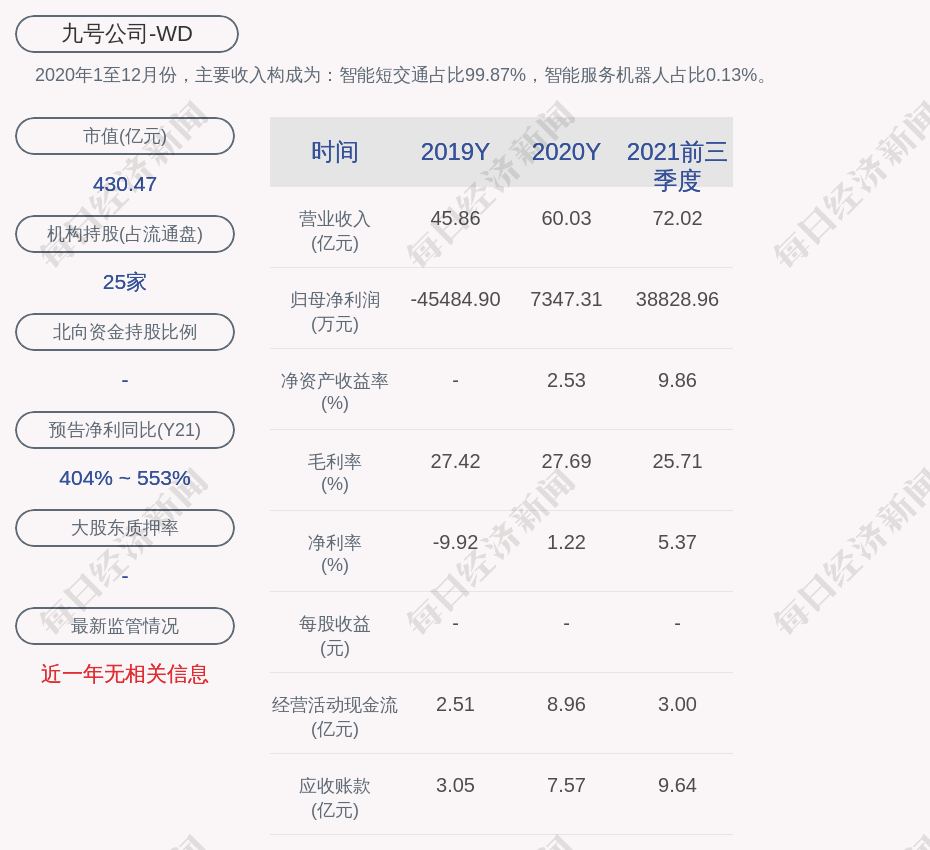Select the 应收账款(亿元) row label
Screen dimensions: 930x850
(335, 797)
